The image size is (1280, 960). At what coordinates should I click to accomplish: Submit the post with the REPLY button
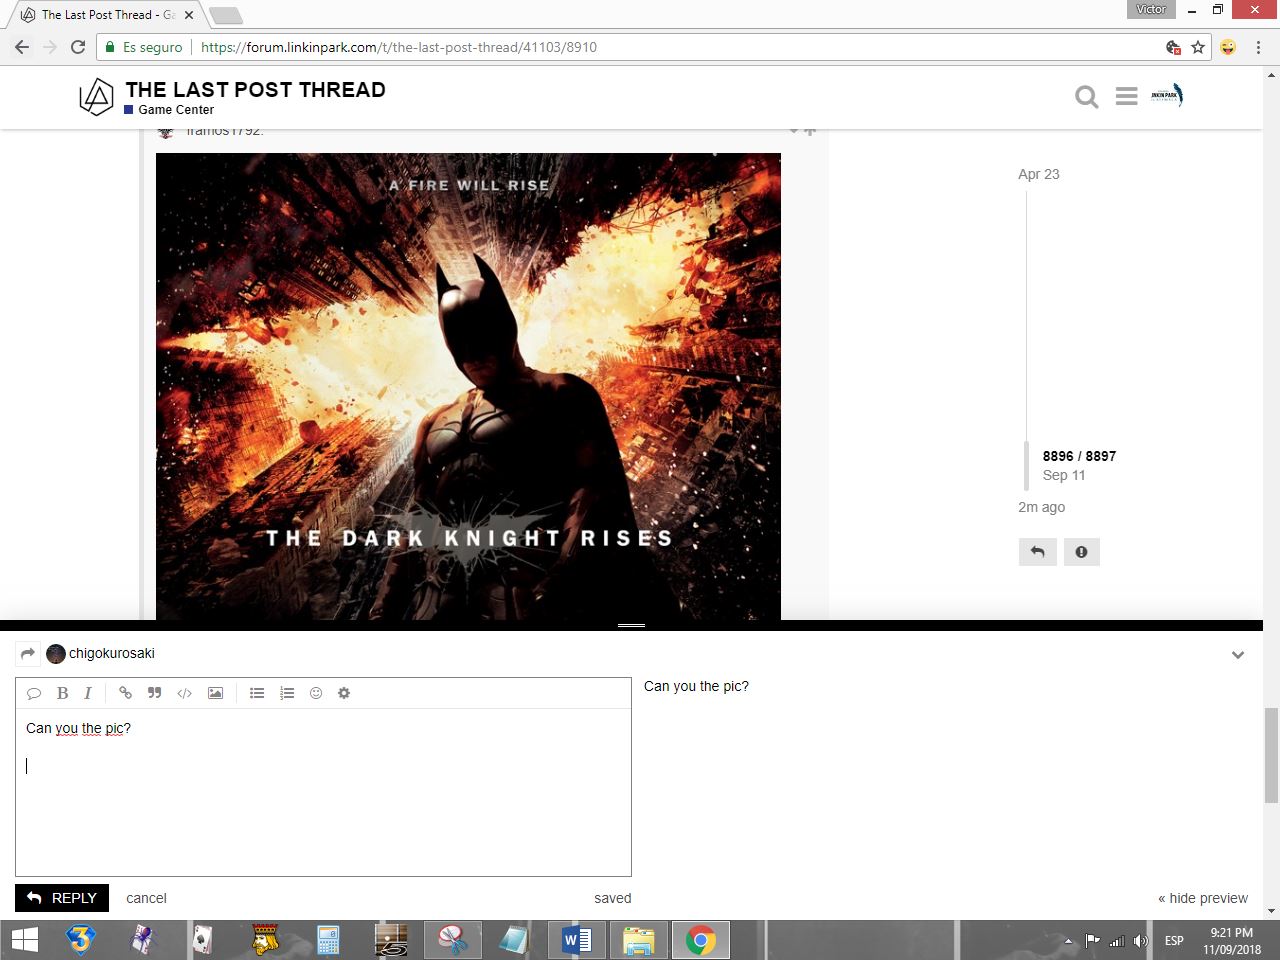coord(62,898)
